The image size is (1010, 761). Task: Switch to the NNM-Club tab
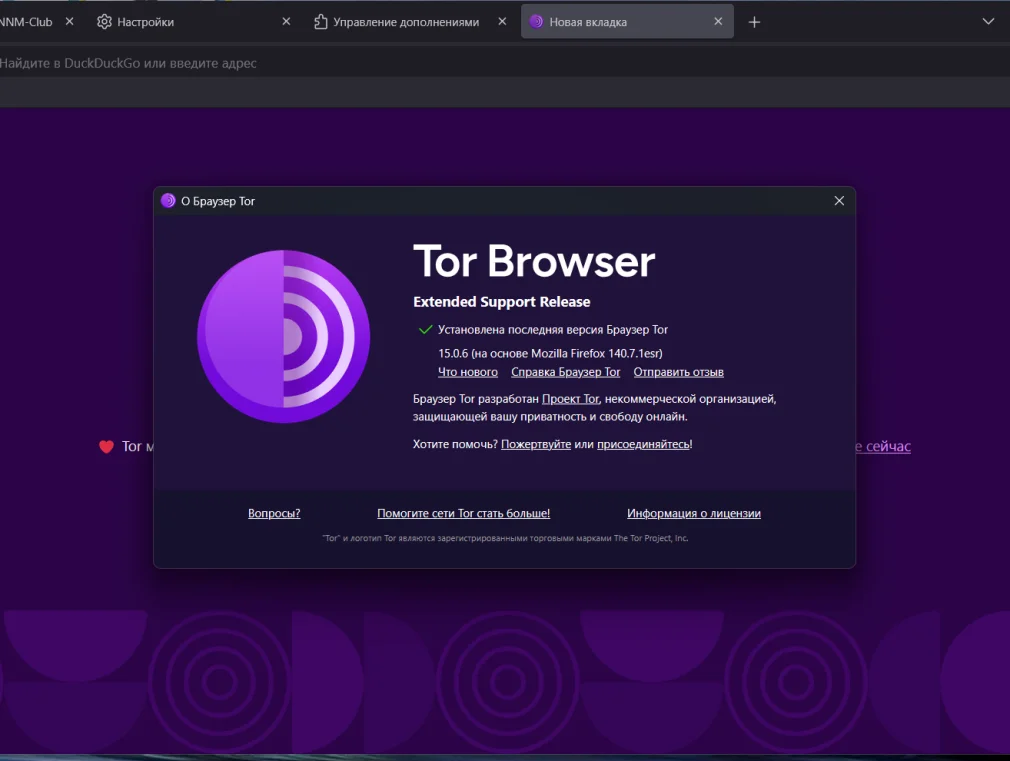pos(26,22)
